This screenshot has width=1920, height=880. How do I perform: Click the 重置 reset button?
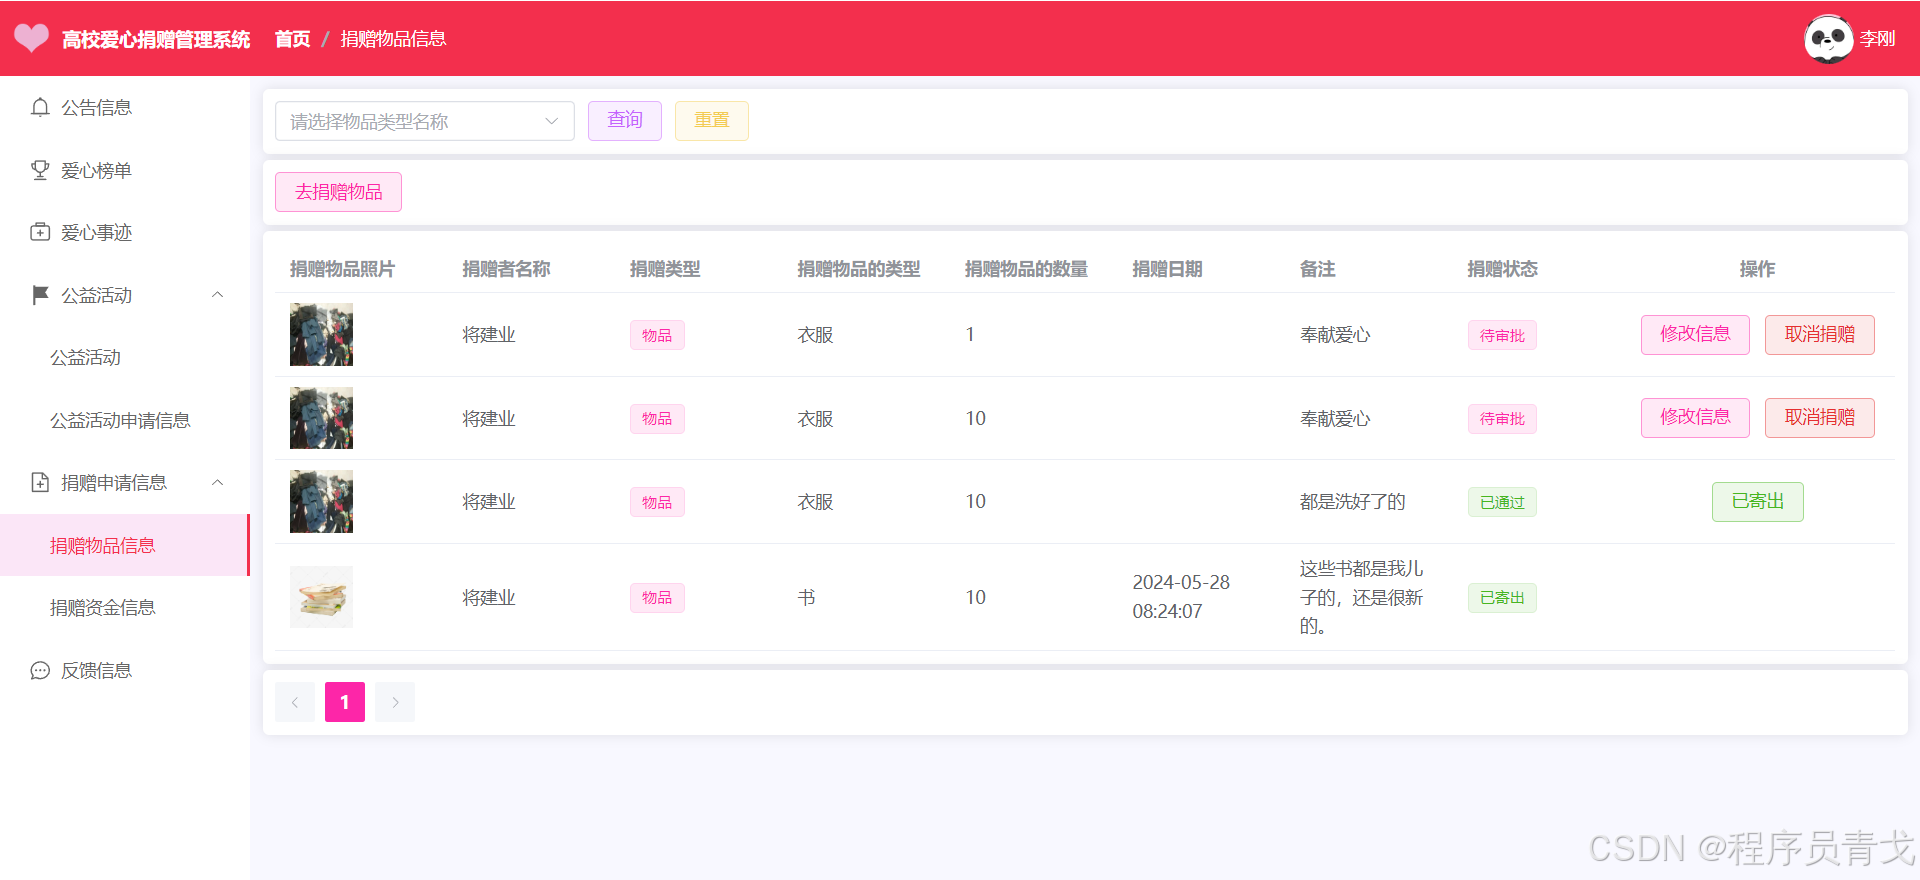[712, 121]
